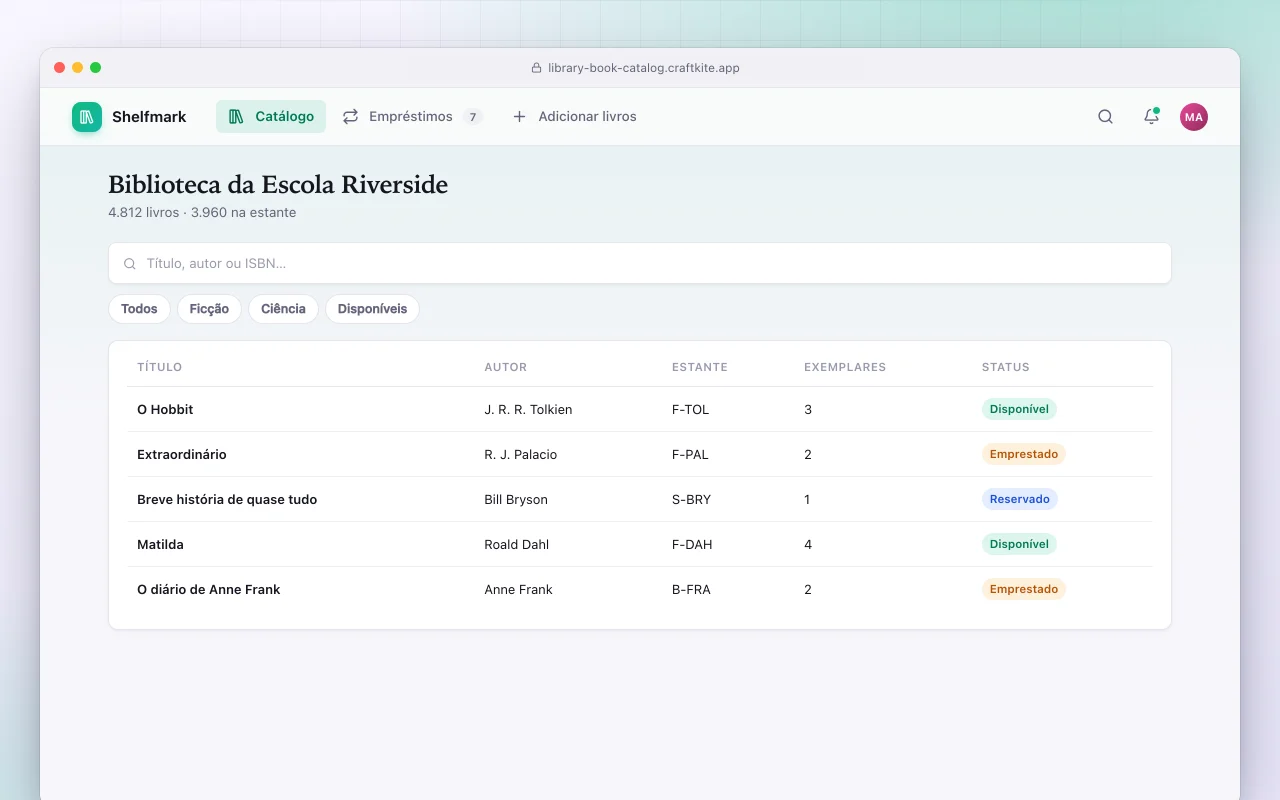Select the Ciência filter chip
Viewport: 1280px width, 800px height.
(x=283, y=309)
